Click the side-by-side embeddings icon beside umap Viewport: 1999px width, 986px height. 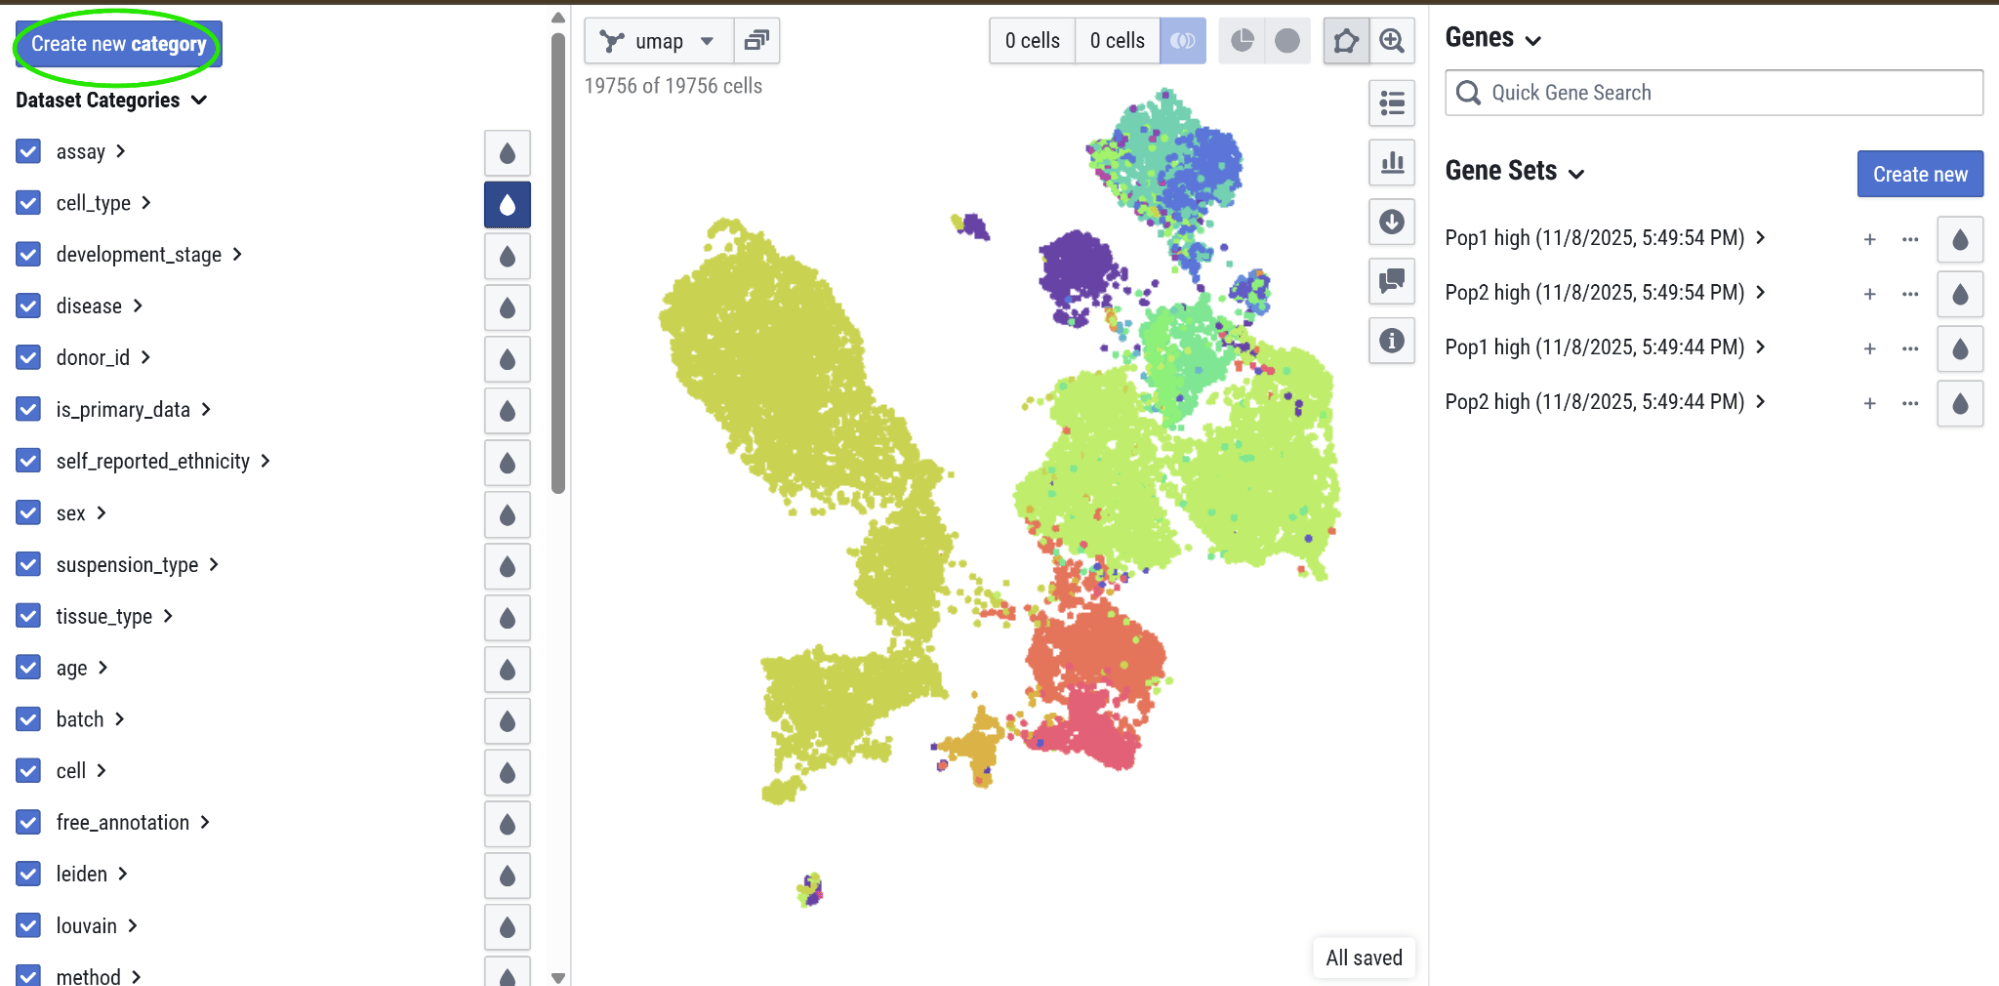(757, 41)
